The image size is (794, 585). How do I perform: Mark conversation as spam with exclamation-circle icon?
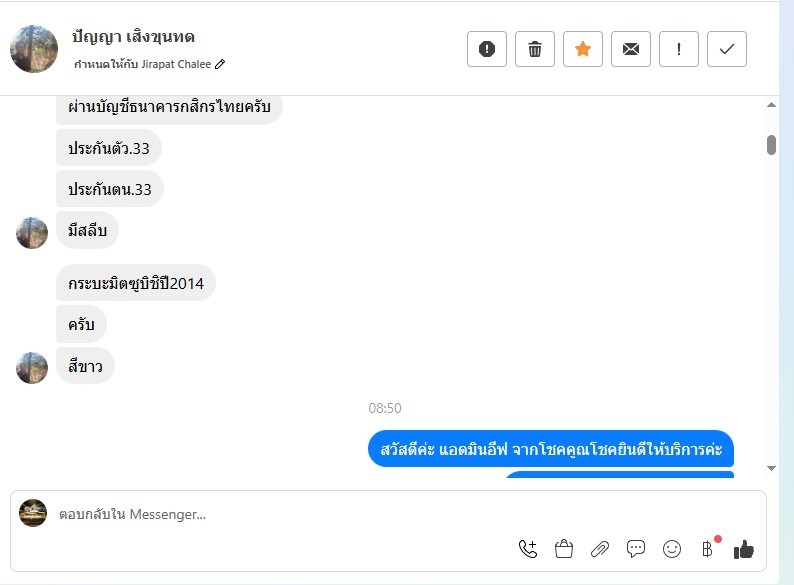coord(487,49)
